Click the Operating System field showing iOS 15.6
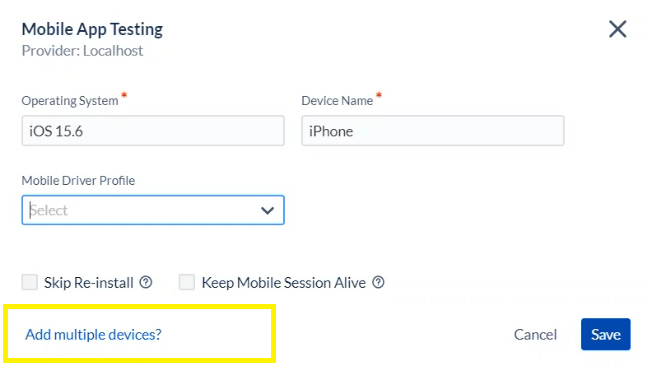Viewport: 648px width, 371px height. (x=153, y=131)
